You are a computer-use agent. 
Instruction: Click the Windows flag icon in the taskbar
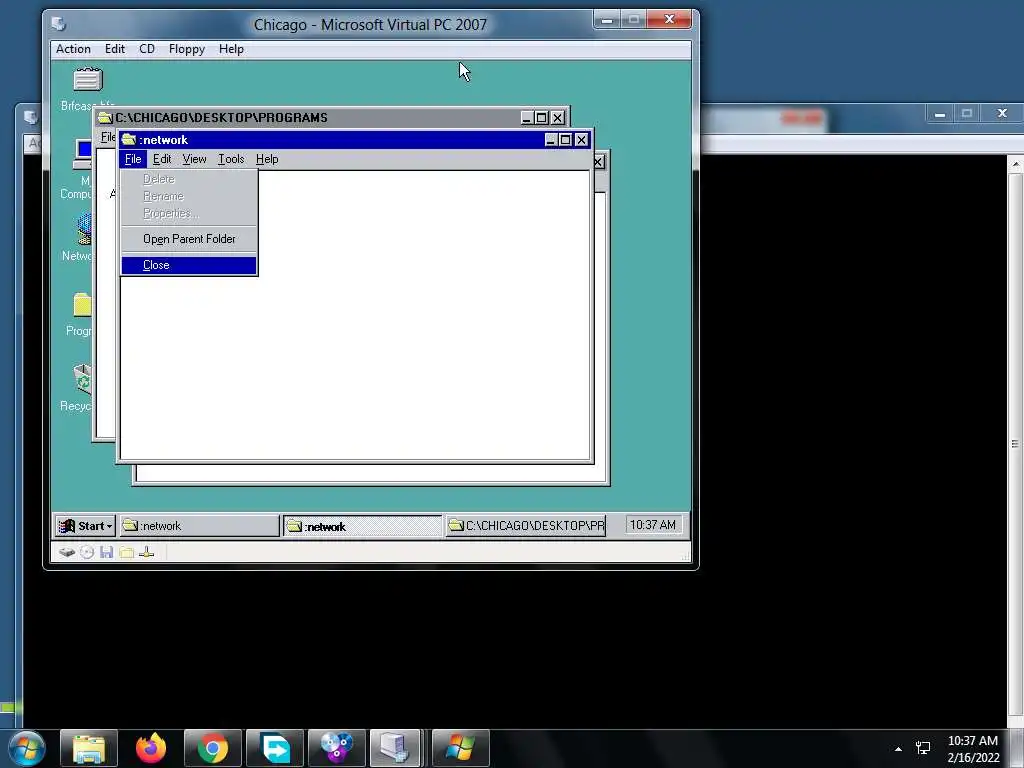(461, 748)
